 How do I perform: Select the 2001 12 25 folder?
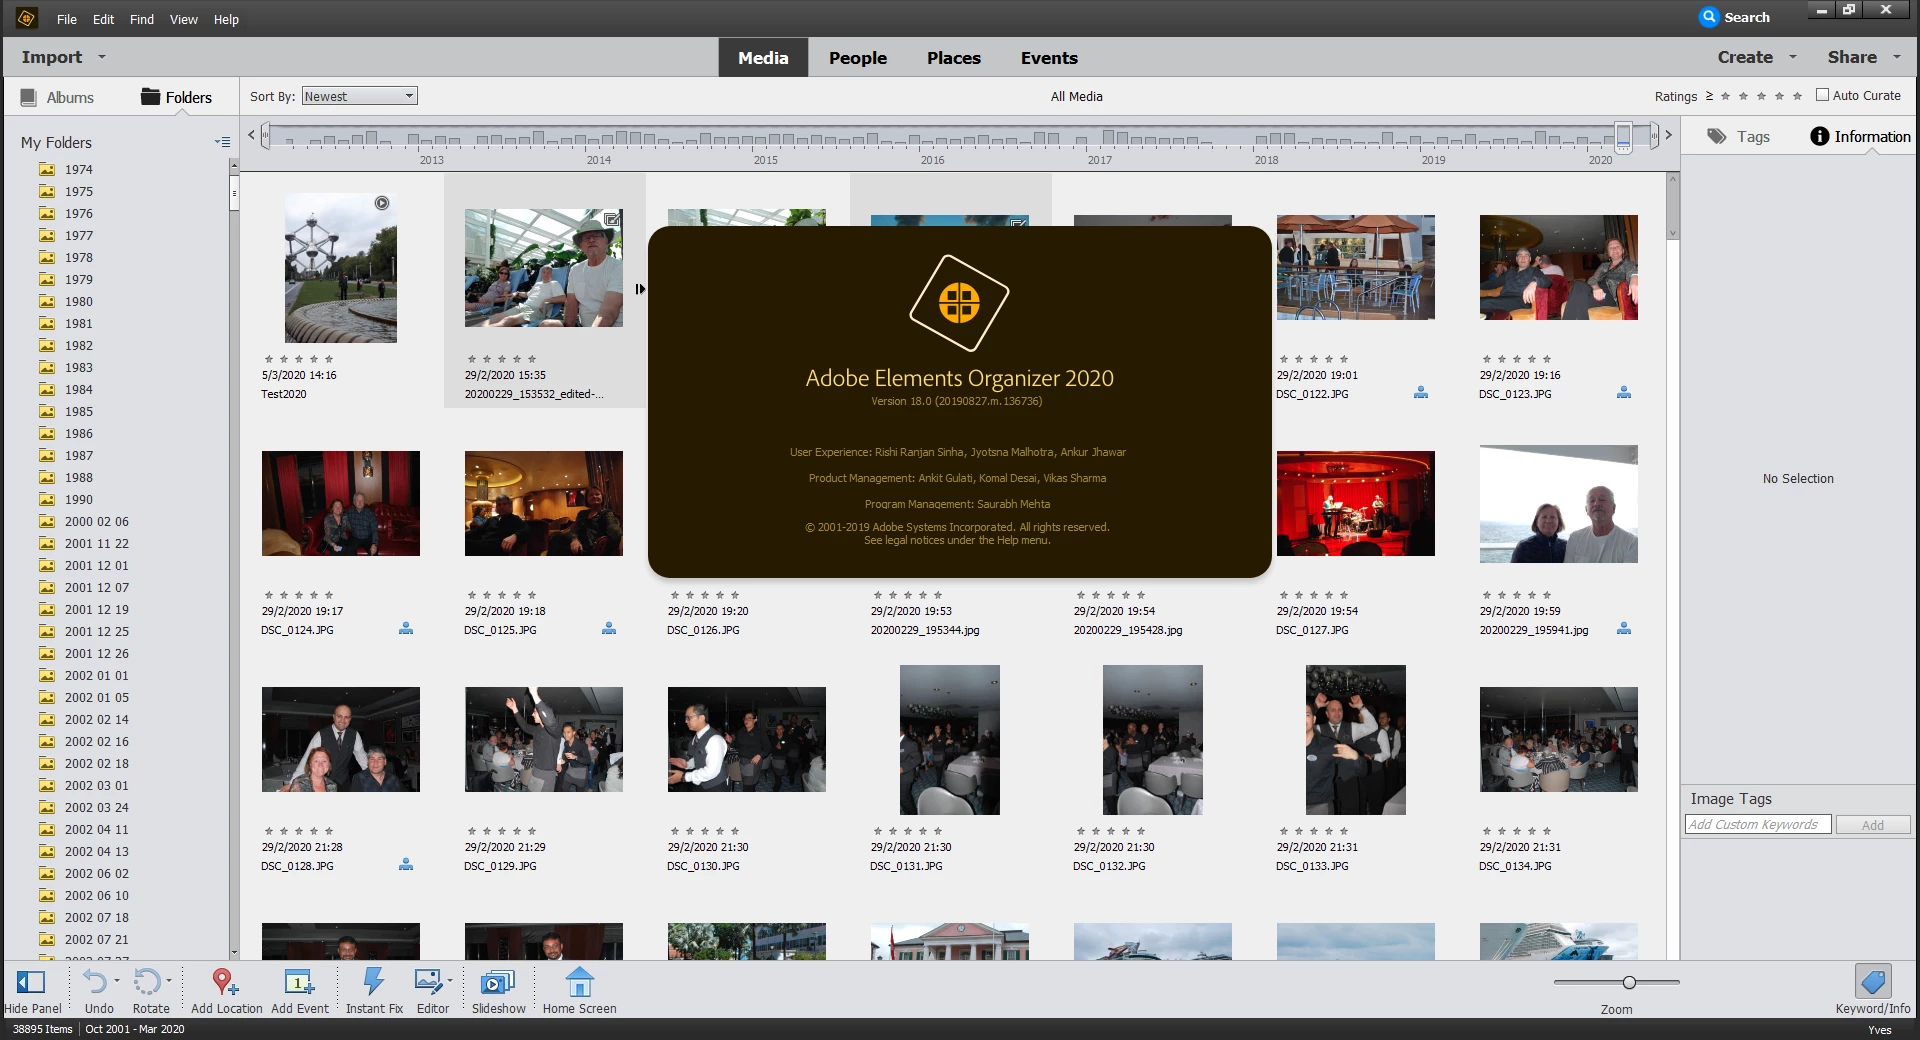(x=97, y=631)
